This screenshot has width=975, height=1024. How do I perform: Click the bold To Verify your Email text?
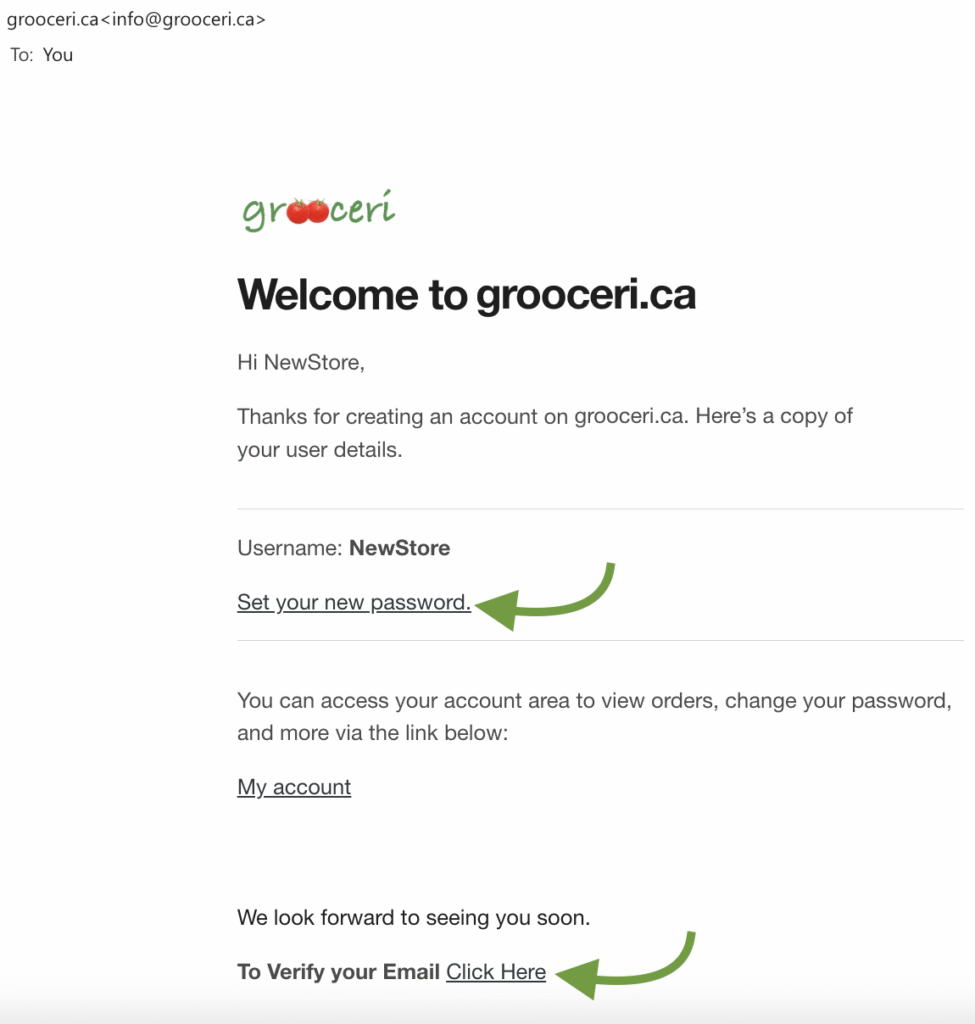pos(338,972)
